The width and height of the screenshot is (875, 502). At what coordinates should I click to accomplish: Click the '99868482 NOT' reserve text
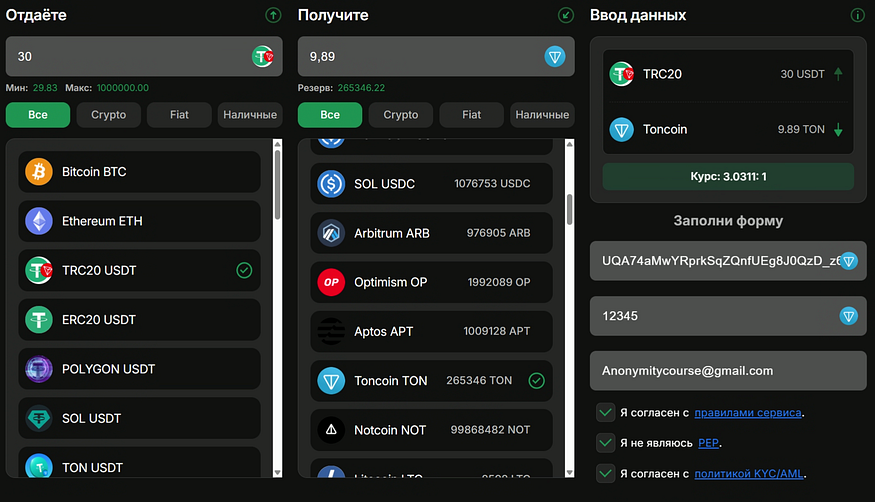coord(491,430)
